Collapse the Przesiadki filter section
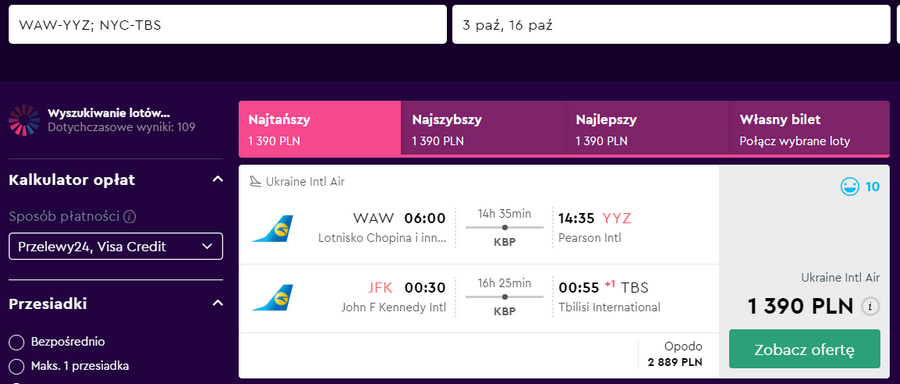Image resolution: width=900 pixels, height=384 pixels. tap(218, 303)
